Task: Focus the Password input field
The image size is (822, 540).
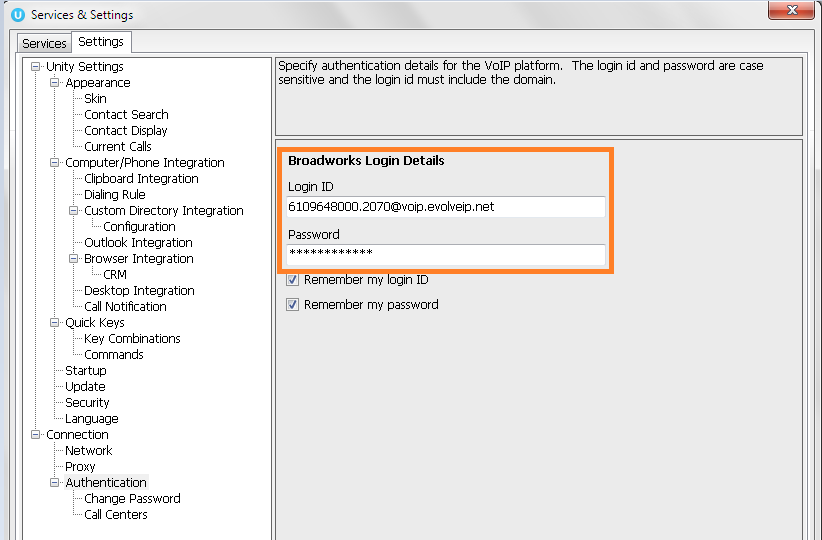Action: (445, 254)
